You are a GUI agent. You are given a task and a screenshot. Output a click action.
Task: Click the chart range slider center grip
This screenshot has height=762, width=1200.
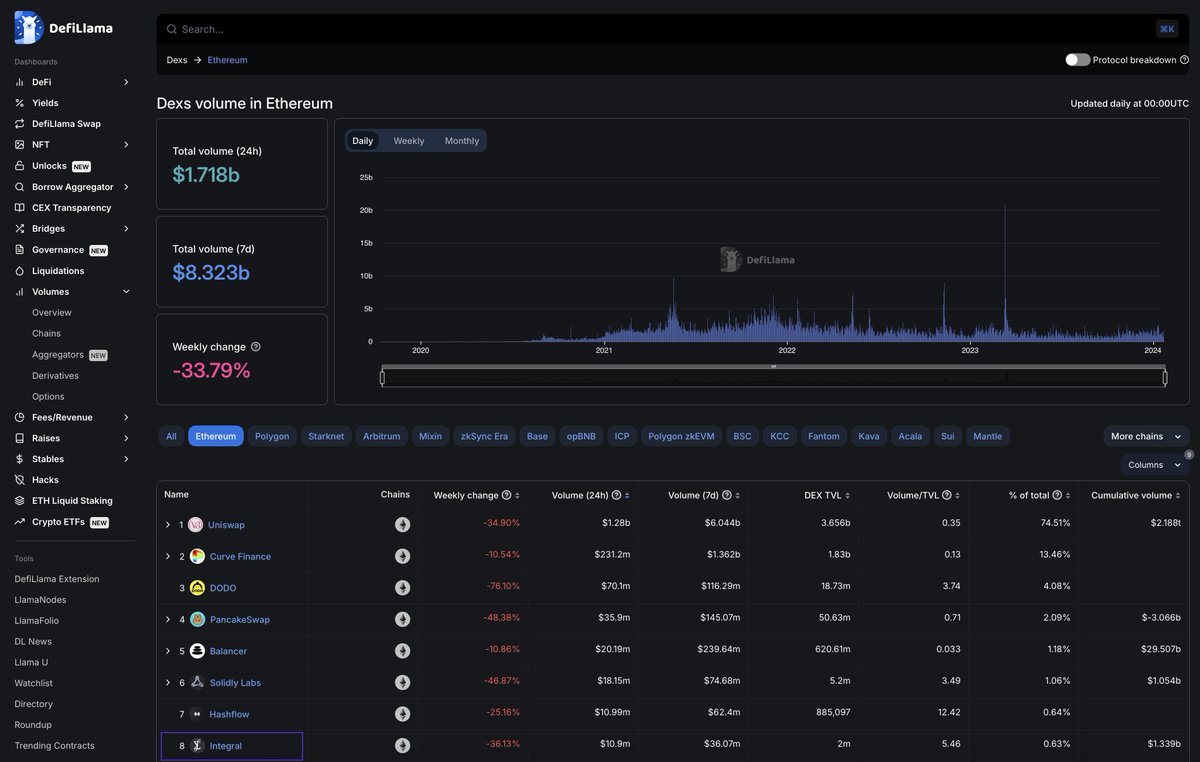773,367
